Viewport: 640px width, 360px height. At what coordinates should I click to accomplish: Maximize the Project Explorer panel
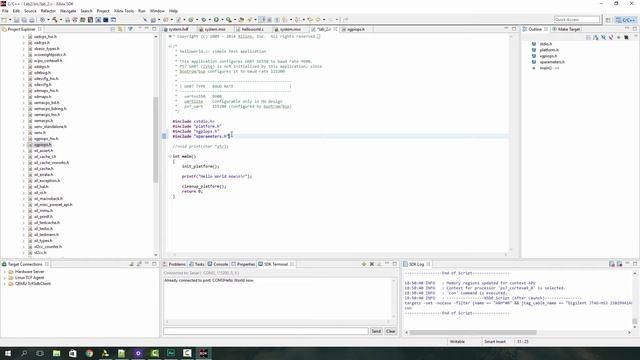tap(154, 29)
